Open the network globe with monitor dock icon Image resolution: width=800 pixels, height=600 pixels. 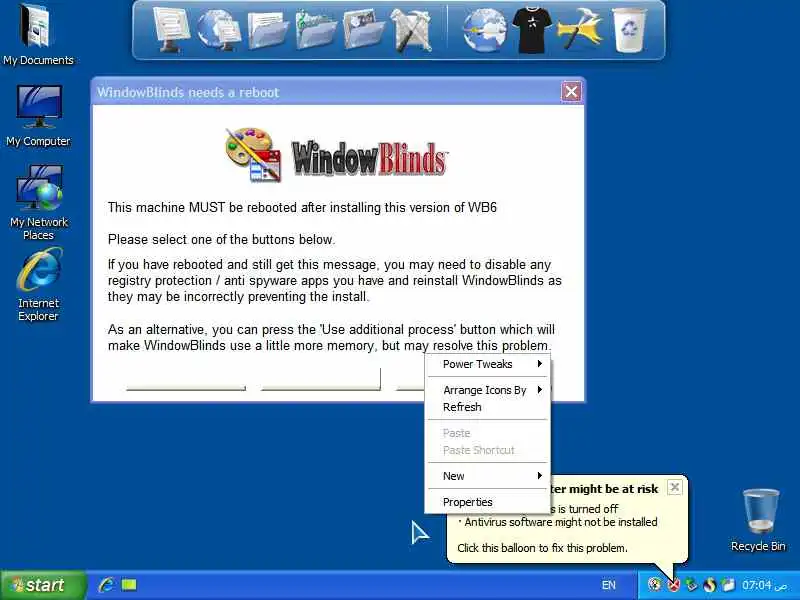(219, 30)
